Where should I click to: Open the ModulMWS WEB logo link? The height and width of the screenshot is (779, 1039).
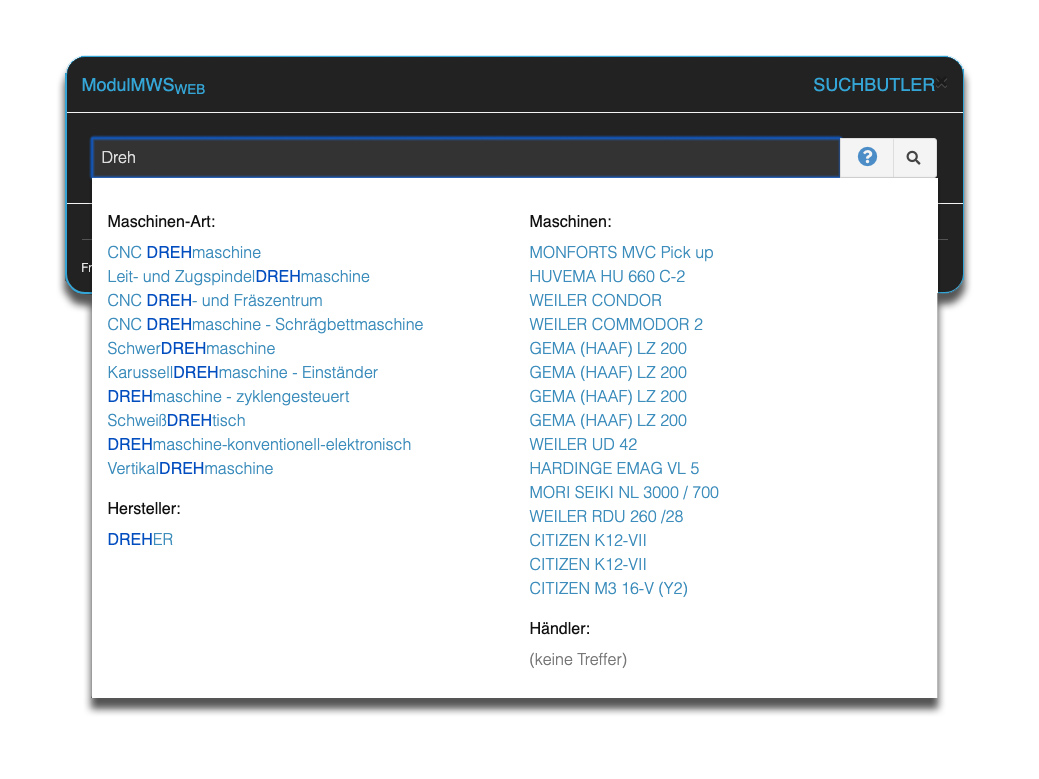(x=143, y=86)
